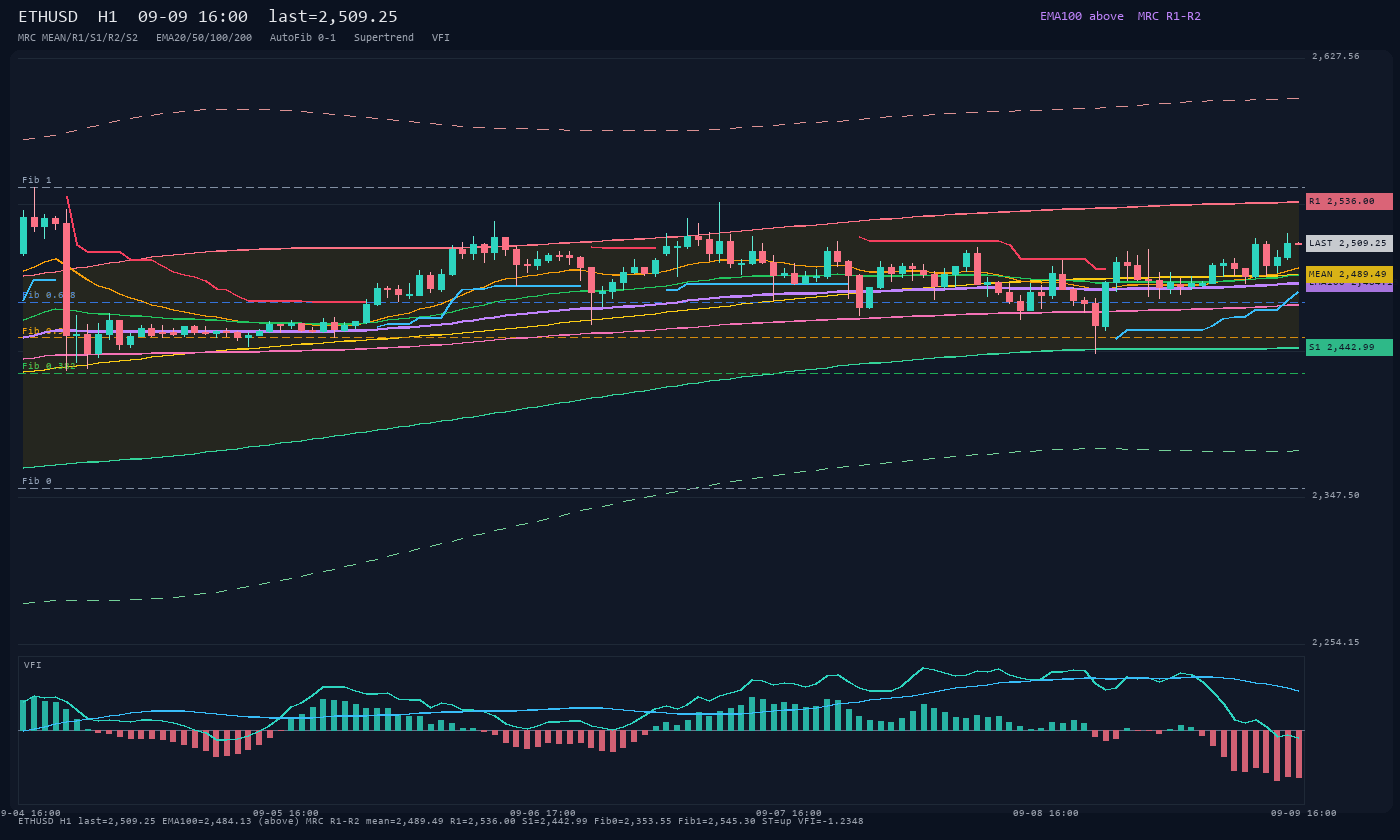This screenshot has height=840, width=1400.
Task: Click the last=2,509.25 value in the title
Action: (333, 16)
